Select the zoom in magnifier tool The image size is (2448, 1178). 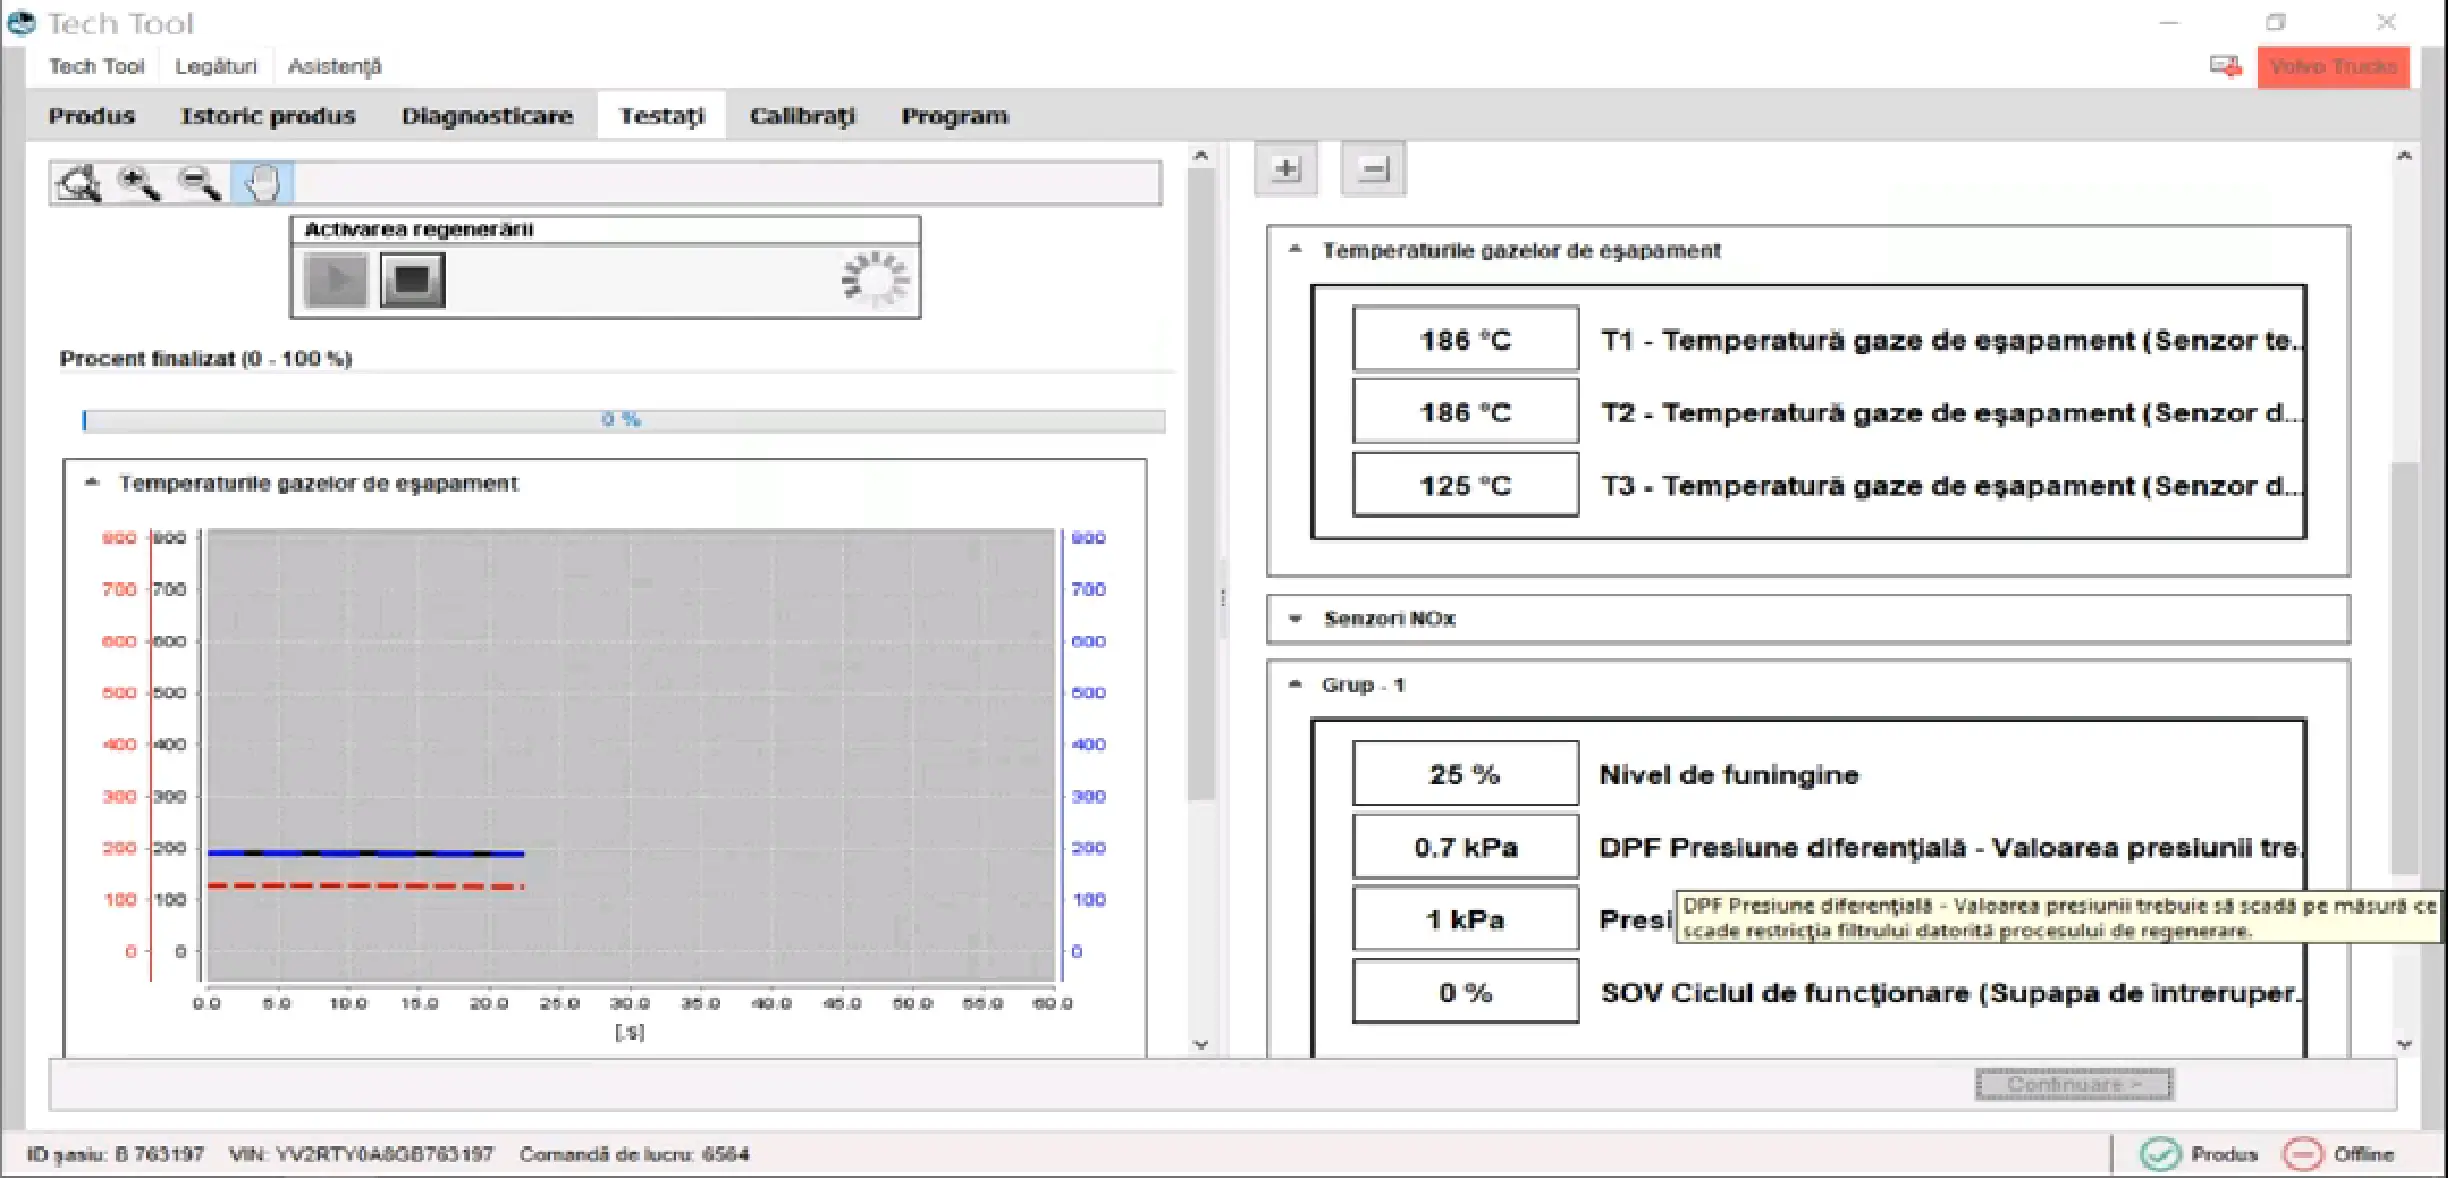click(x=139, y=184)
